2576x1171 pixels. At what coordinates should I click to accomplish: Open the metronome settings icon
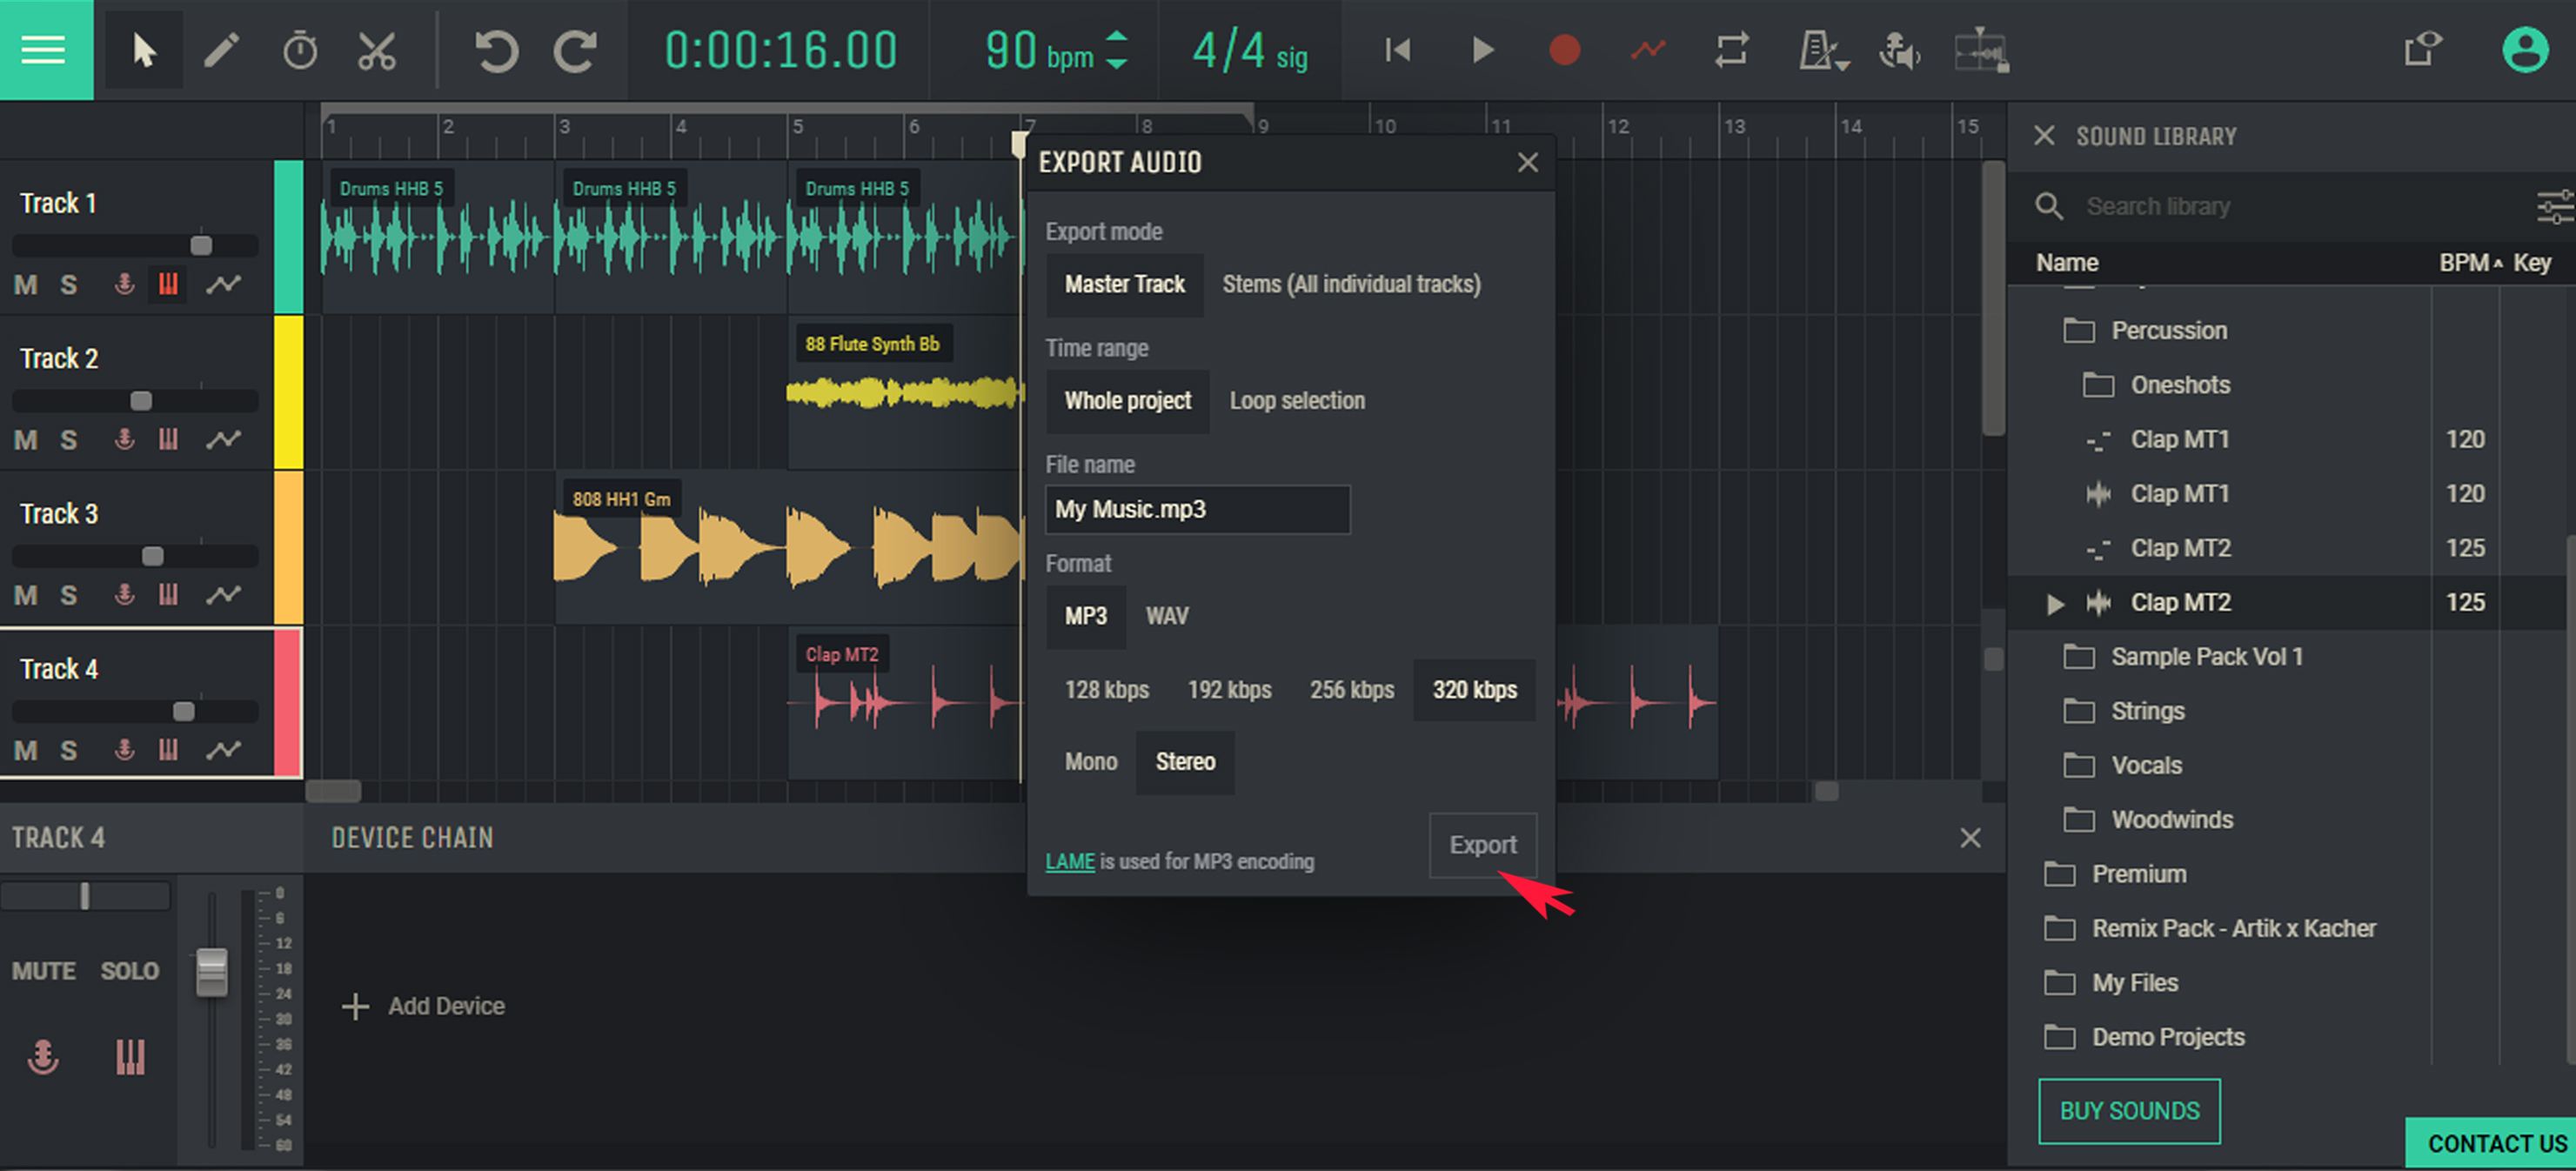click(x=1820, y=50)
